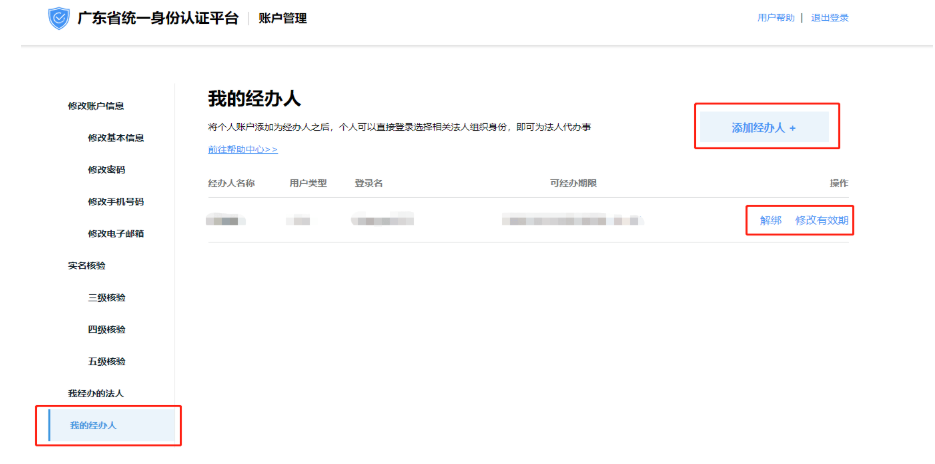Click the 可经办期限 column header

(573, 184)
